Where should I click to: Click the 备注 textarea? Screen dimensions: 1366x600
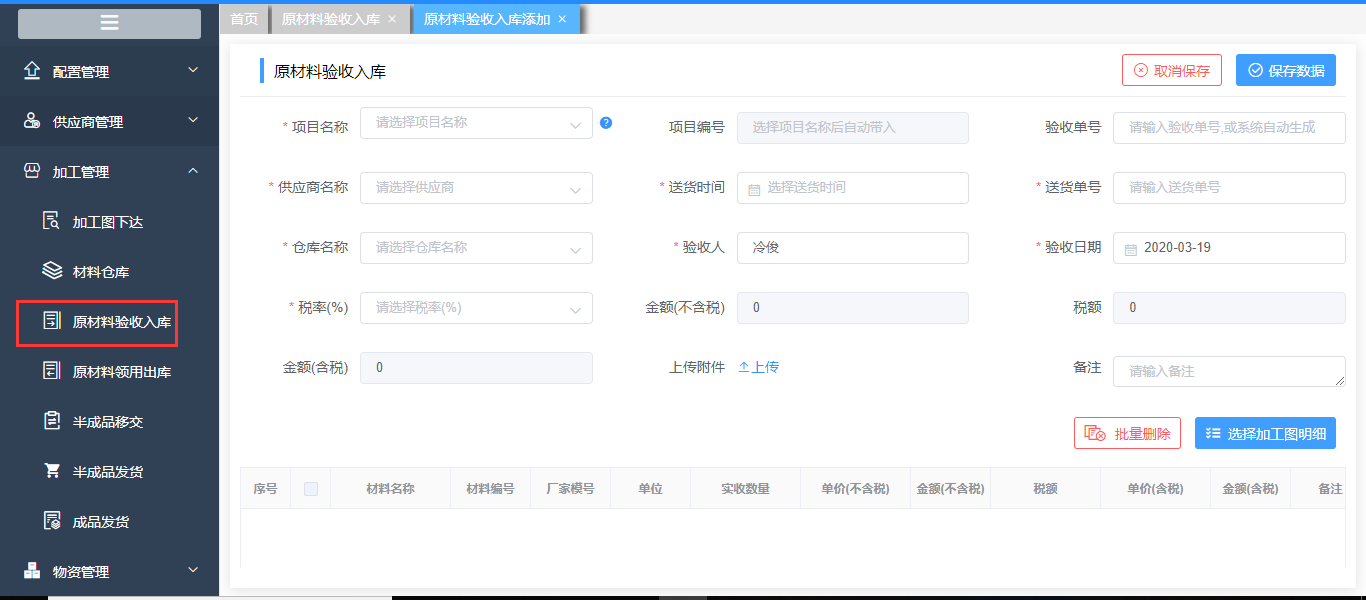point(1229,371)
